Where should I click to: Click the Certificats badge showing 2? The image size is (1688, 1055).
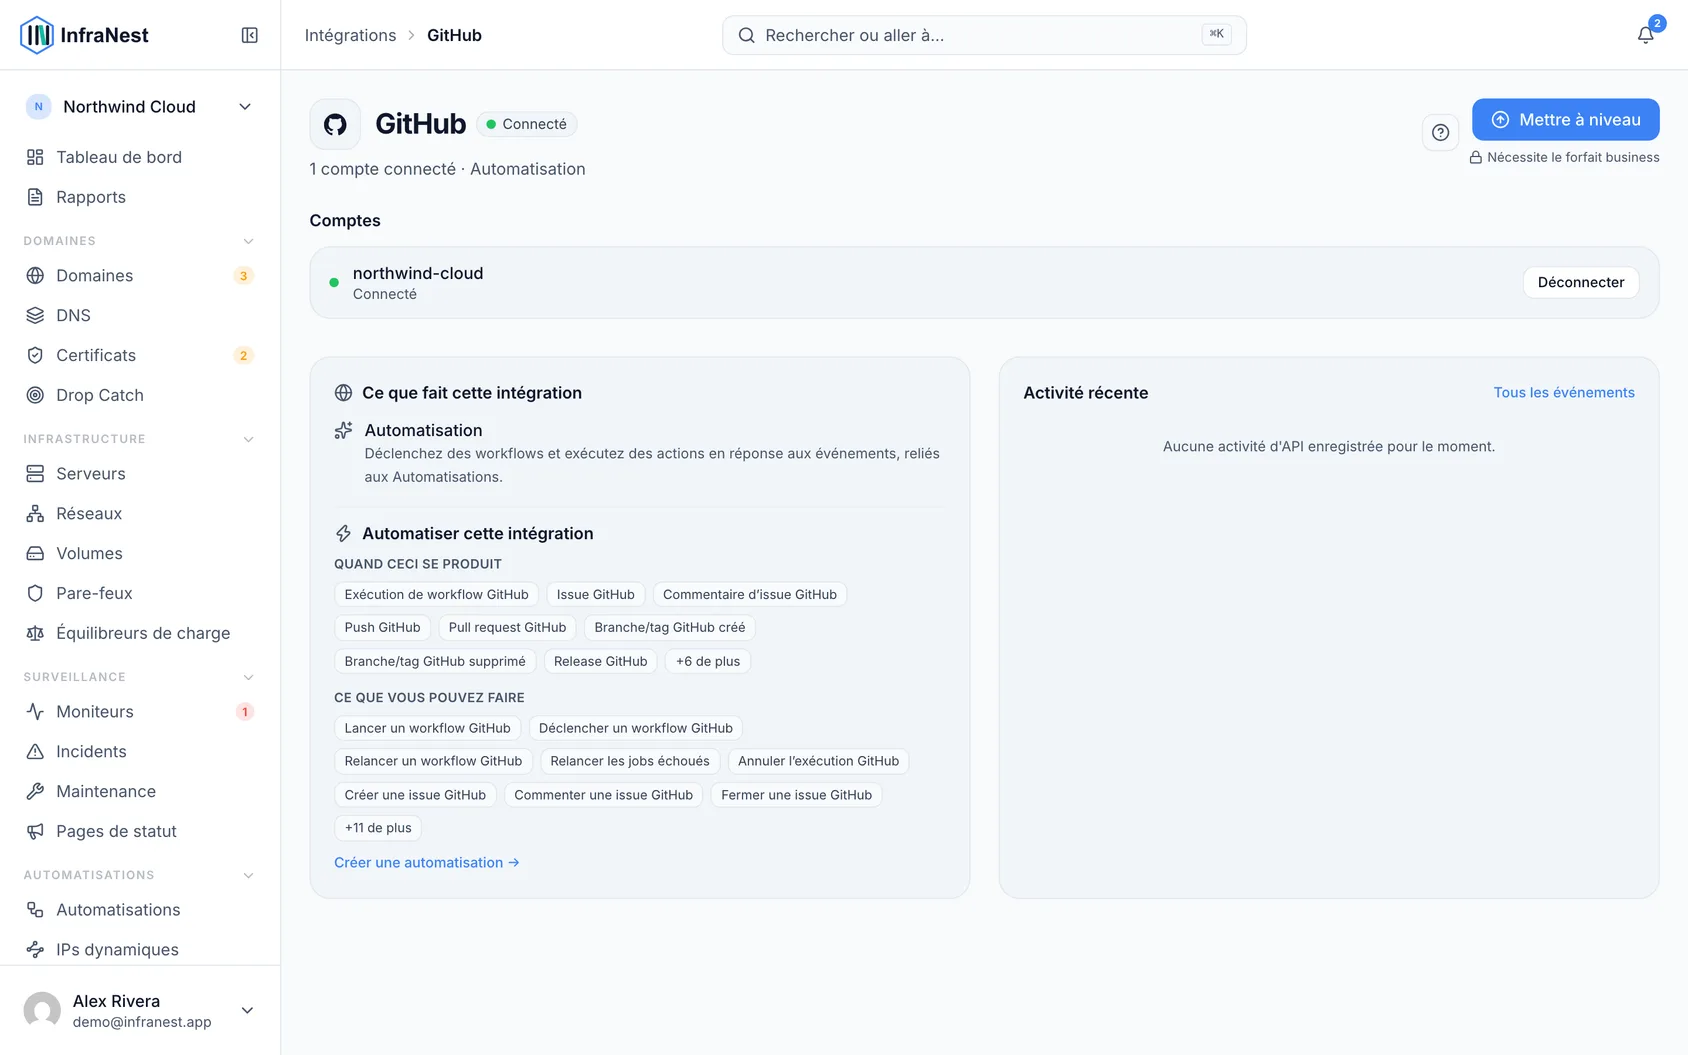[243, 356]
